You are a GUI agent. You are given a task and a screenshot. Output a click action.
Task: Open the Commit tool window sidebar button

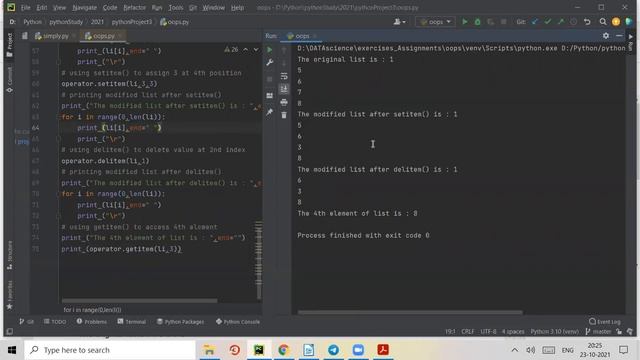coord(10,80)
